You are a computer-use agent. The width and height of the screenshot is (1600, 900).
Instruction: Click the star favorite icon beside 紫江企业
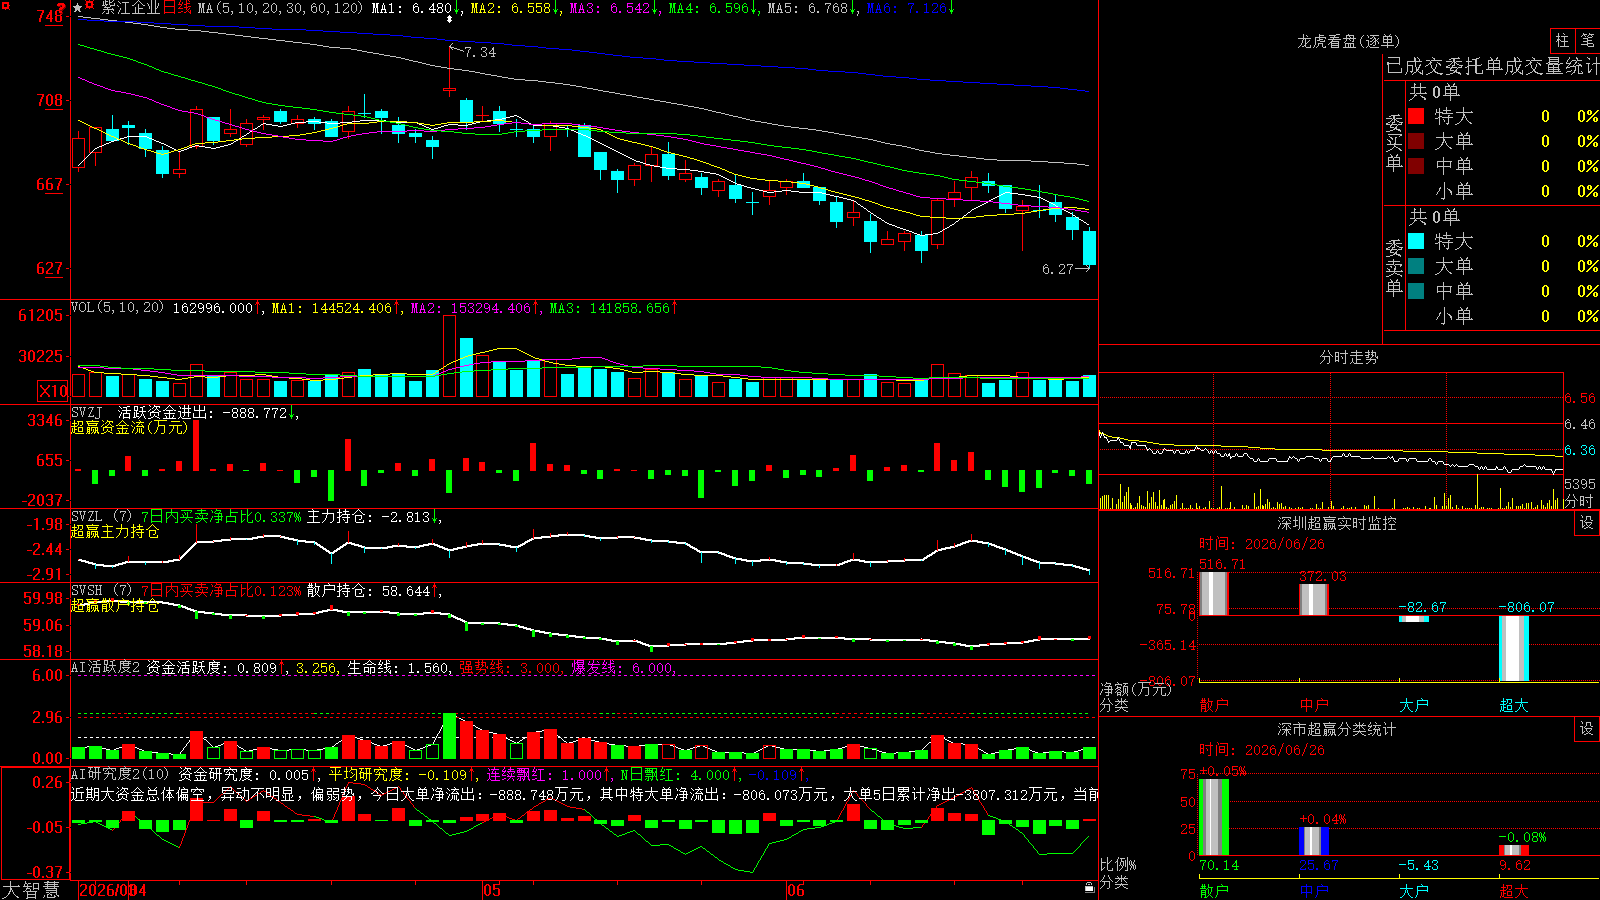78,8
